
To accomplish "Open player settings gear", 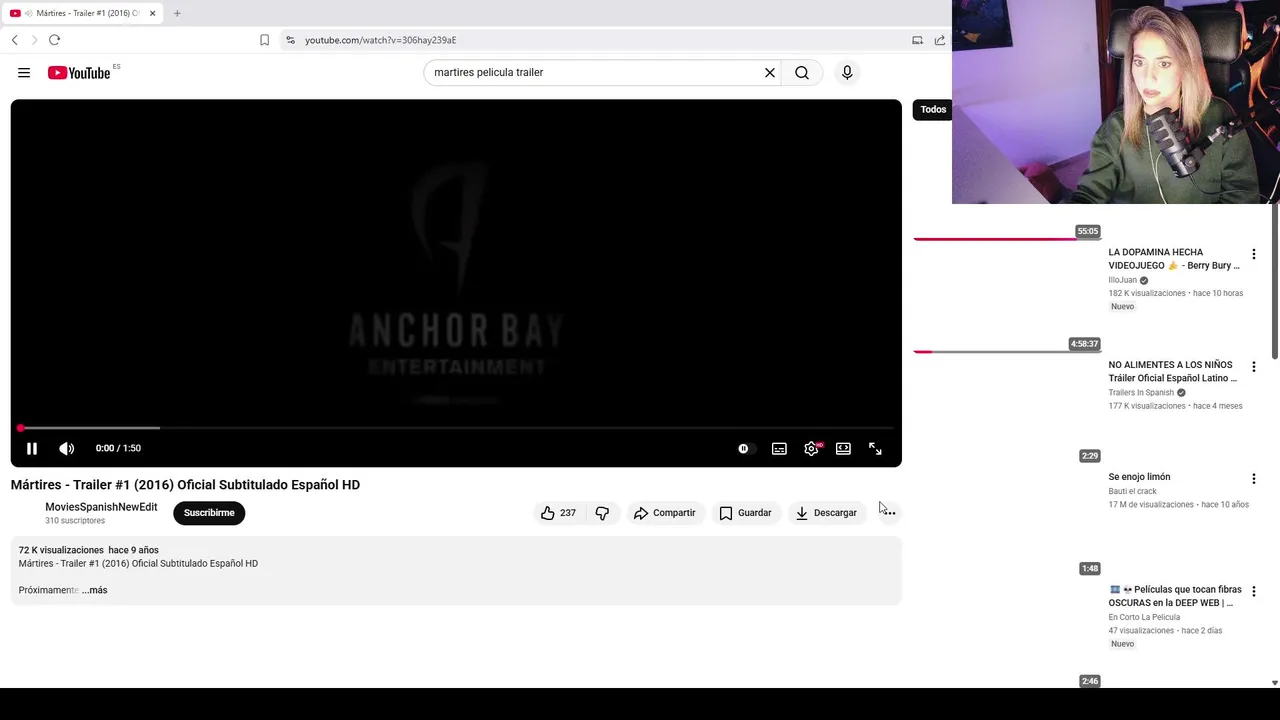I will click(x=811, y=449).
